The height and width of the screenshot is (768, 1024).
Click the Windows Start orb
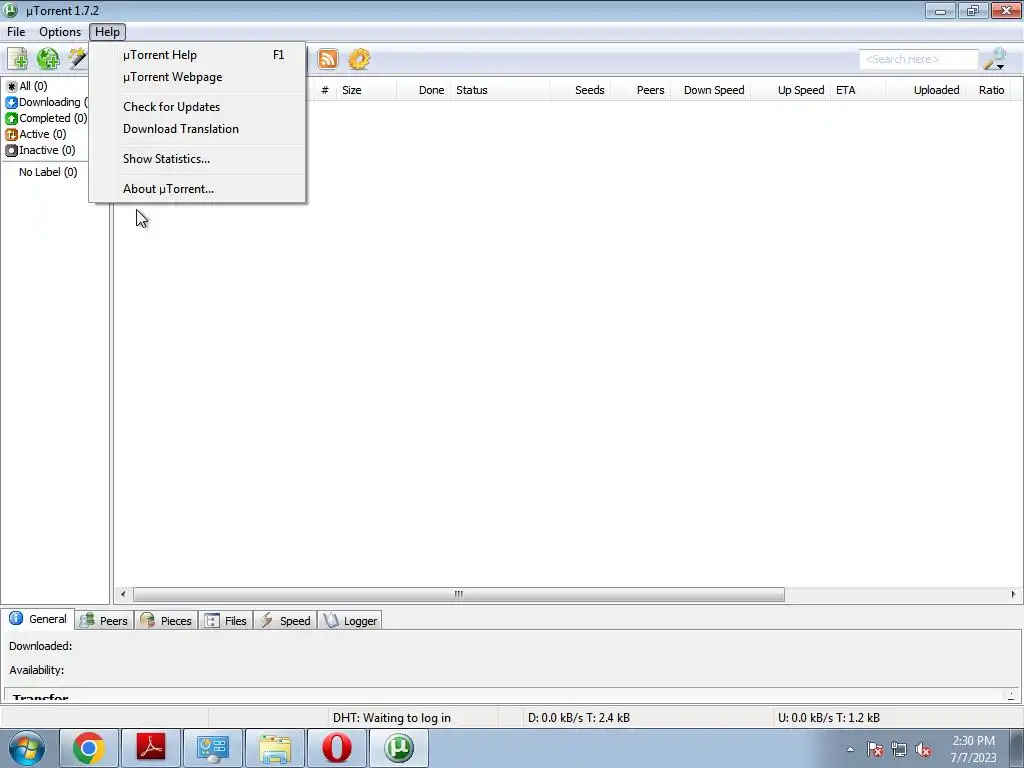[x=27, y=748]
